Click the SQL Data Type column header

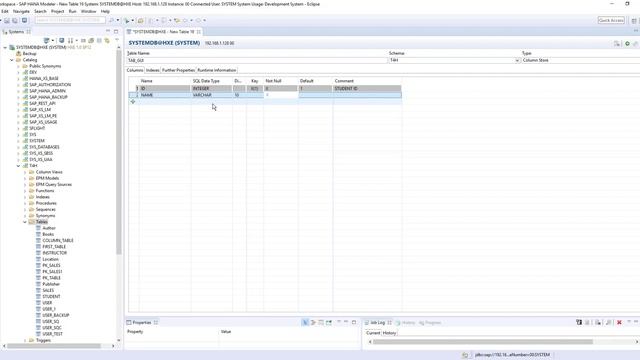tap(212, 81)
